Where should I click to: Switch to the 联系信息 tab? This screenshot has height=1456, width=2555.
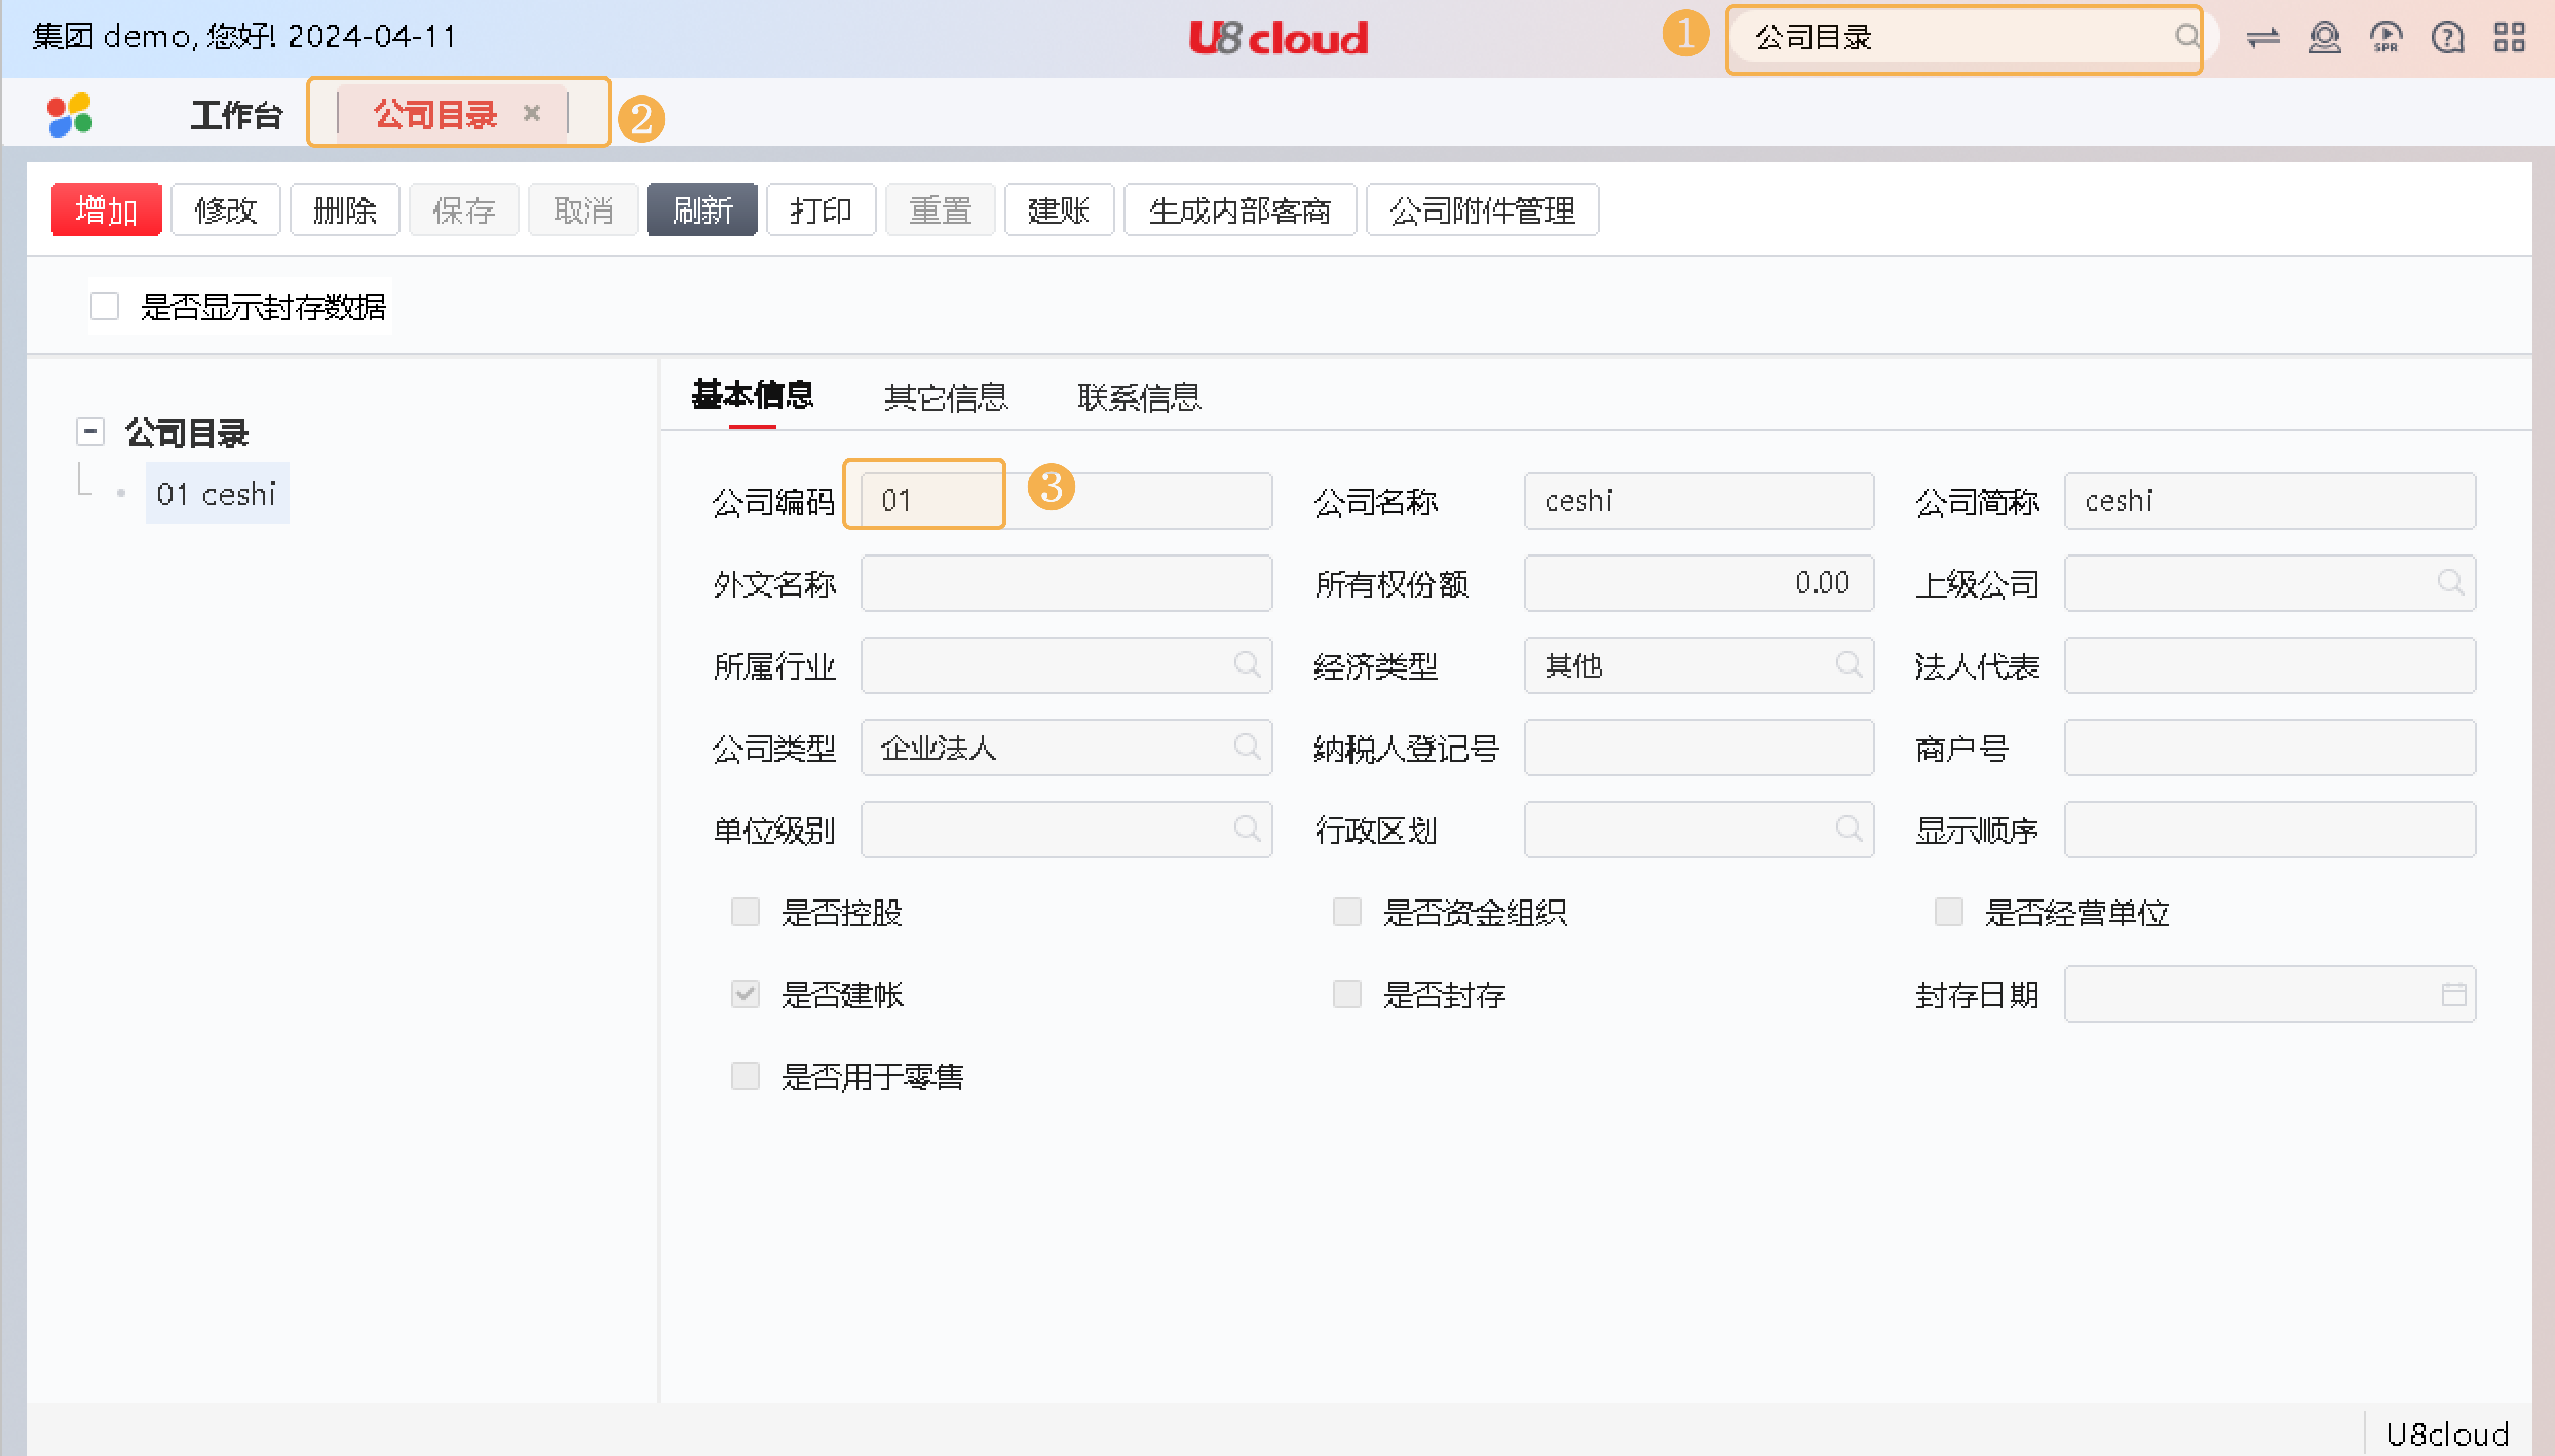click(1139, 397)
